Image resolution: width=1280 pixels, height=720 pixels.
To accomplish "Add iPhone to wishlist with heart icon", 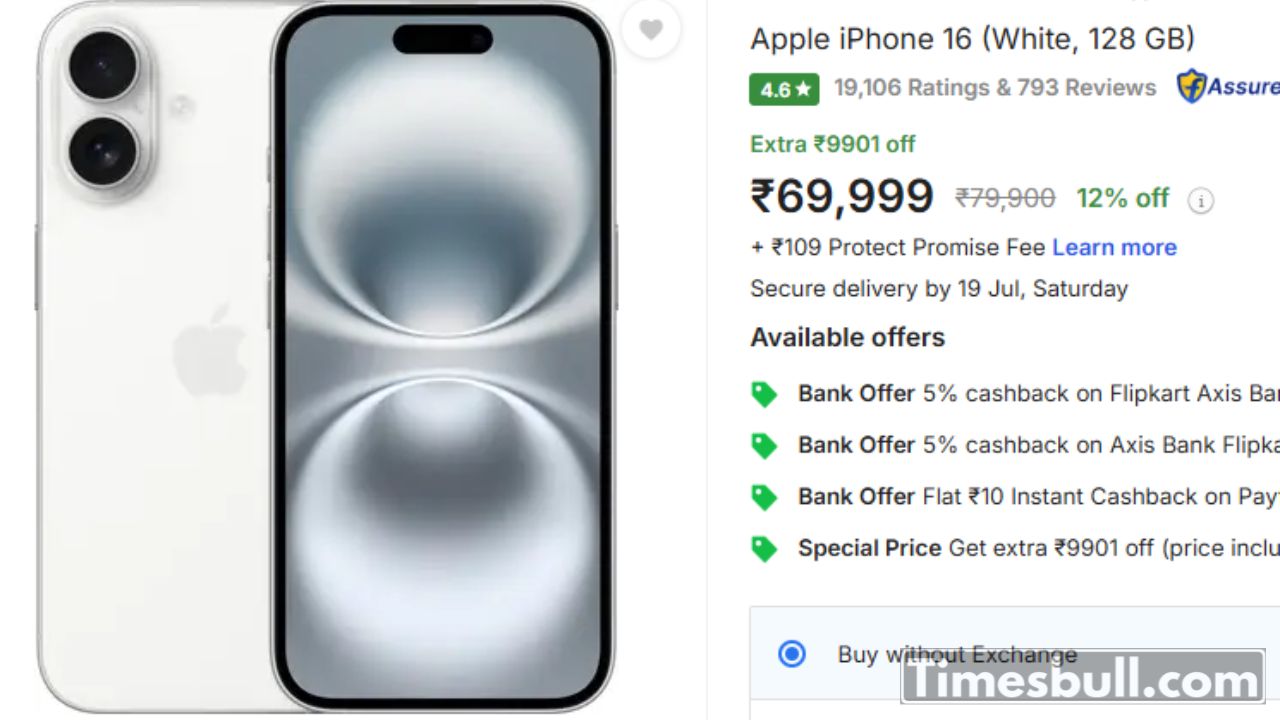I will coord(651,30).
